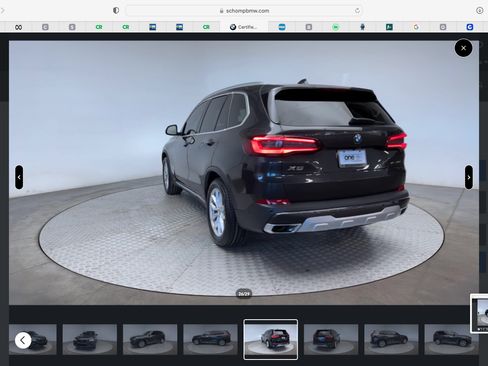
Task: Switch to the infinity-symbol browser tab
Action: [19, 27]
